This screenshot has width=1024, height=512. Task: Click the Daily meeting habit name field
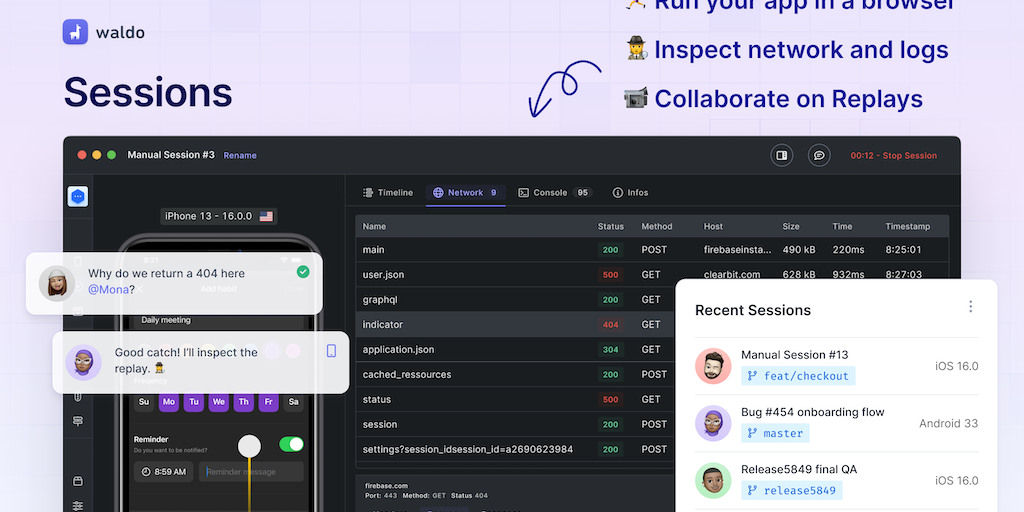point(219,321)
